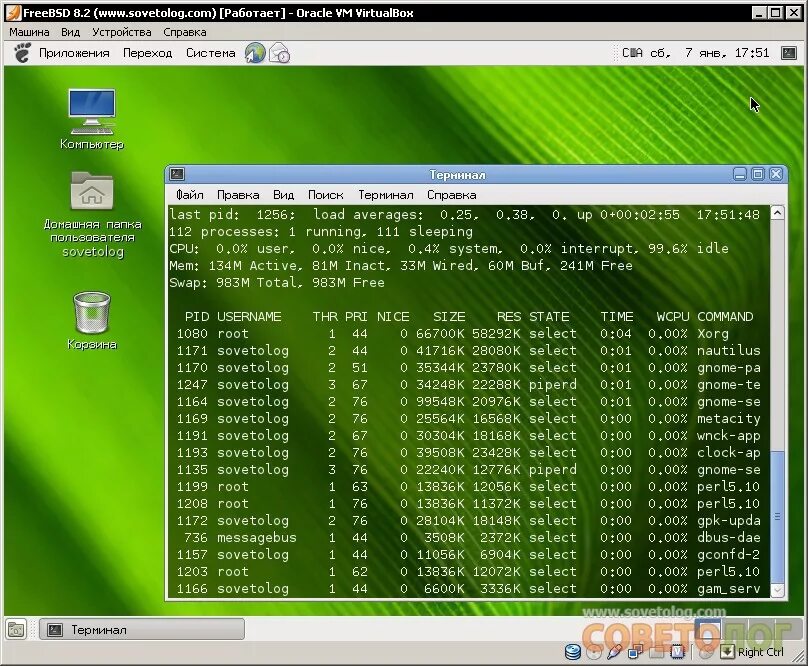Click terminal scrollbar up arrow
The width and height of the screenshot is (808, 666).
778,212
